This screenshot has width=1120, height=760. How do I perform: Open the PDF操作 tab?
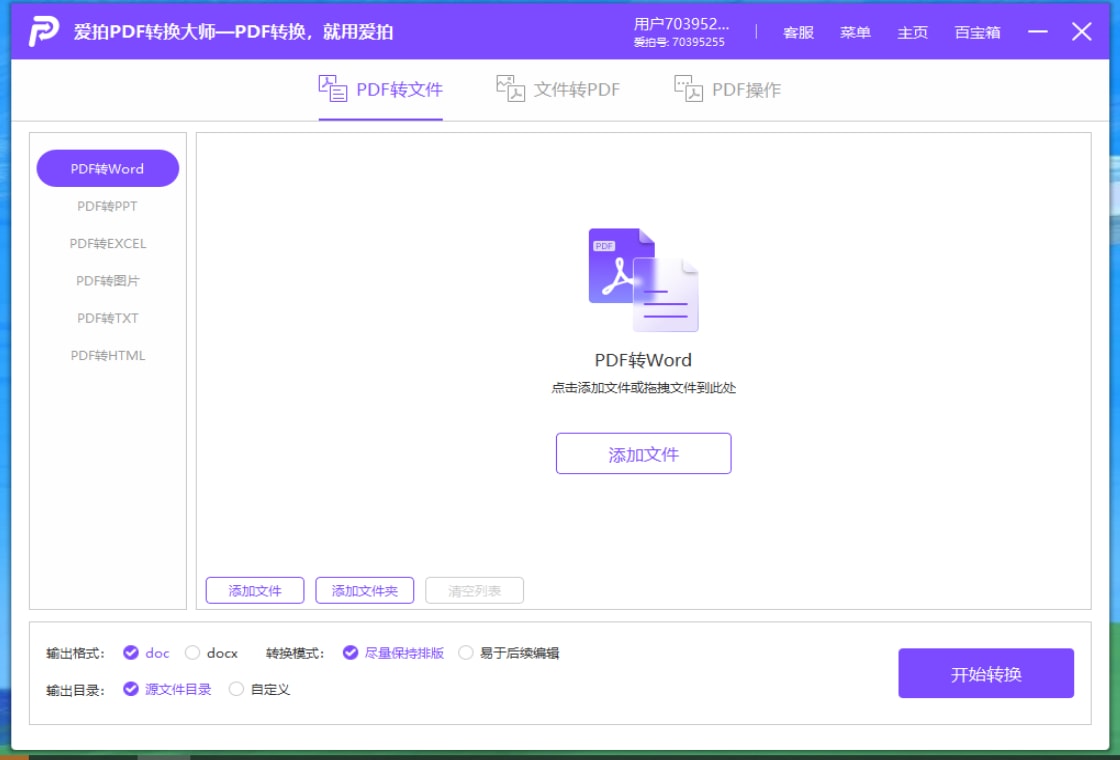(x=727, y=89)
